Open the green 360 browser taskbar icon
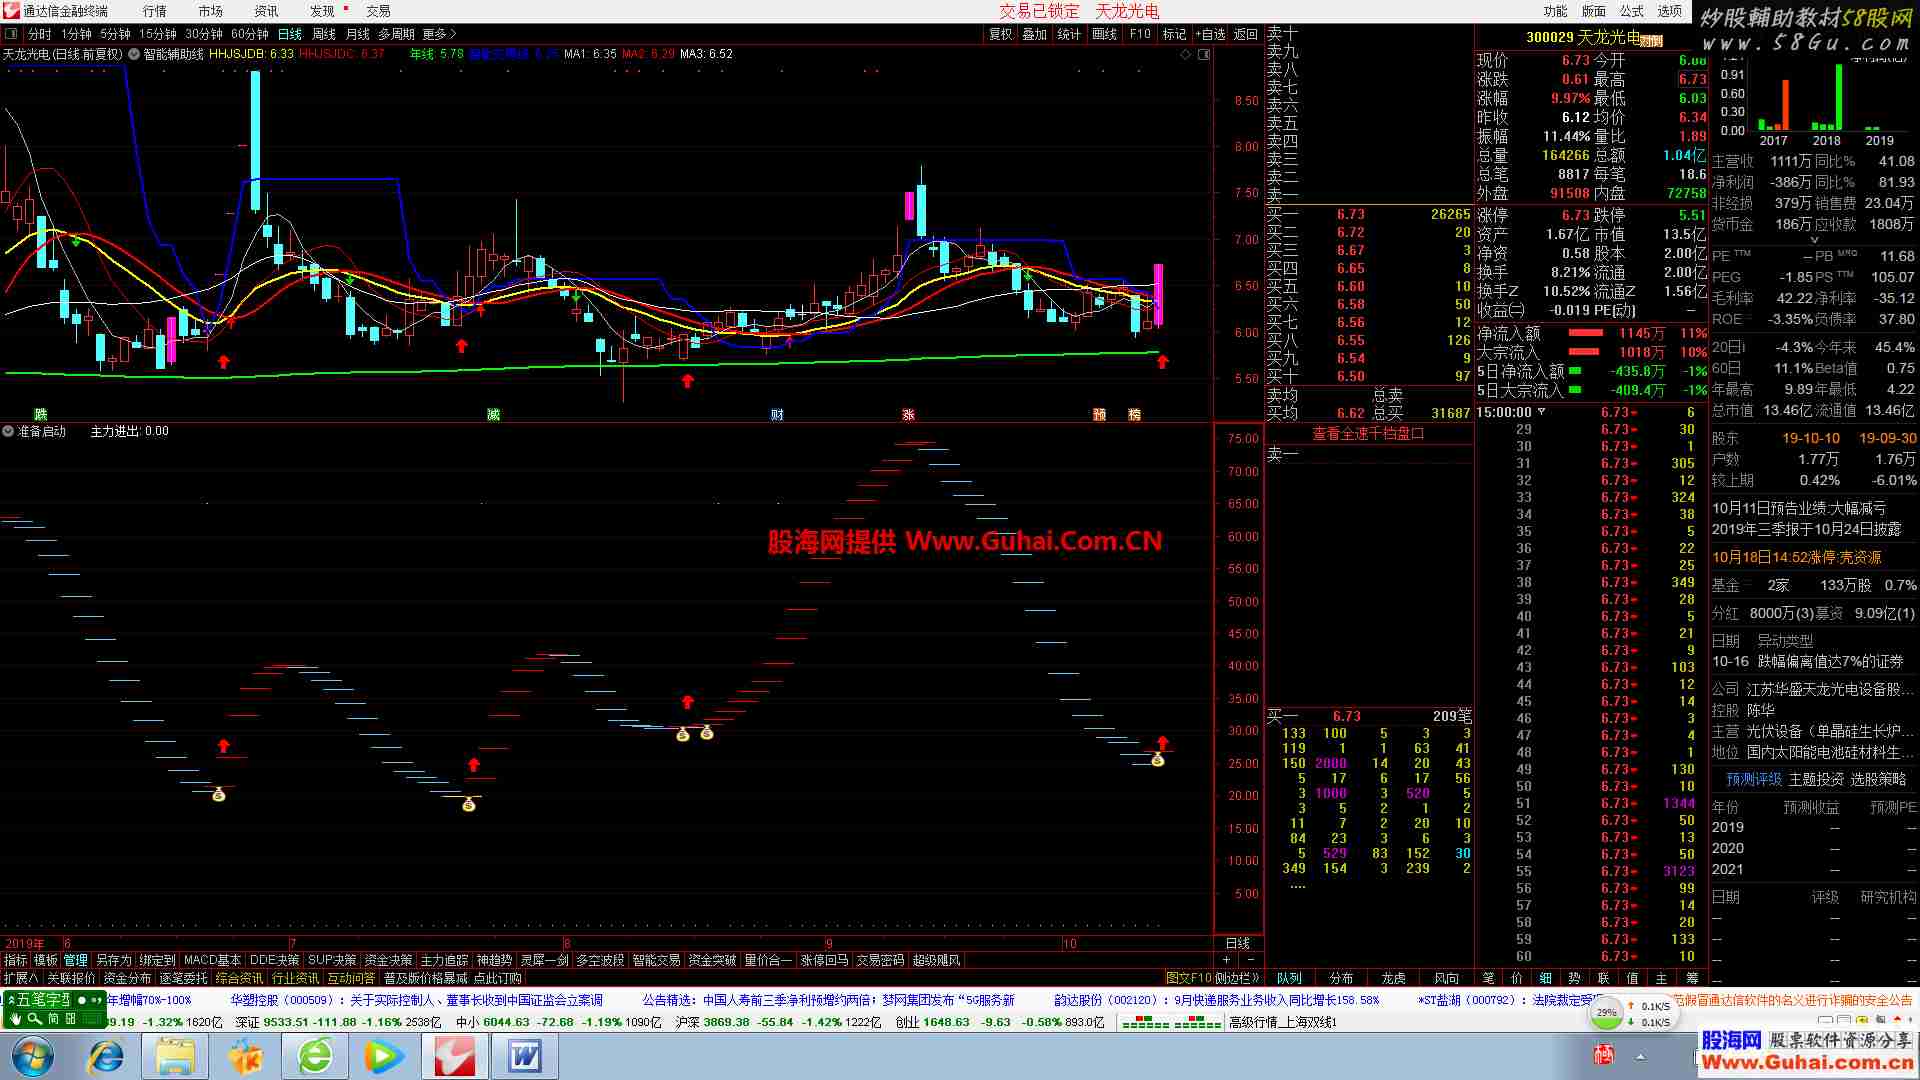The width and height of the screenshot is (1920, 1080). (x=315, y=1056)
